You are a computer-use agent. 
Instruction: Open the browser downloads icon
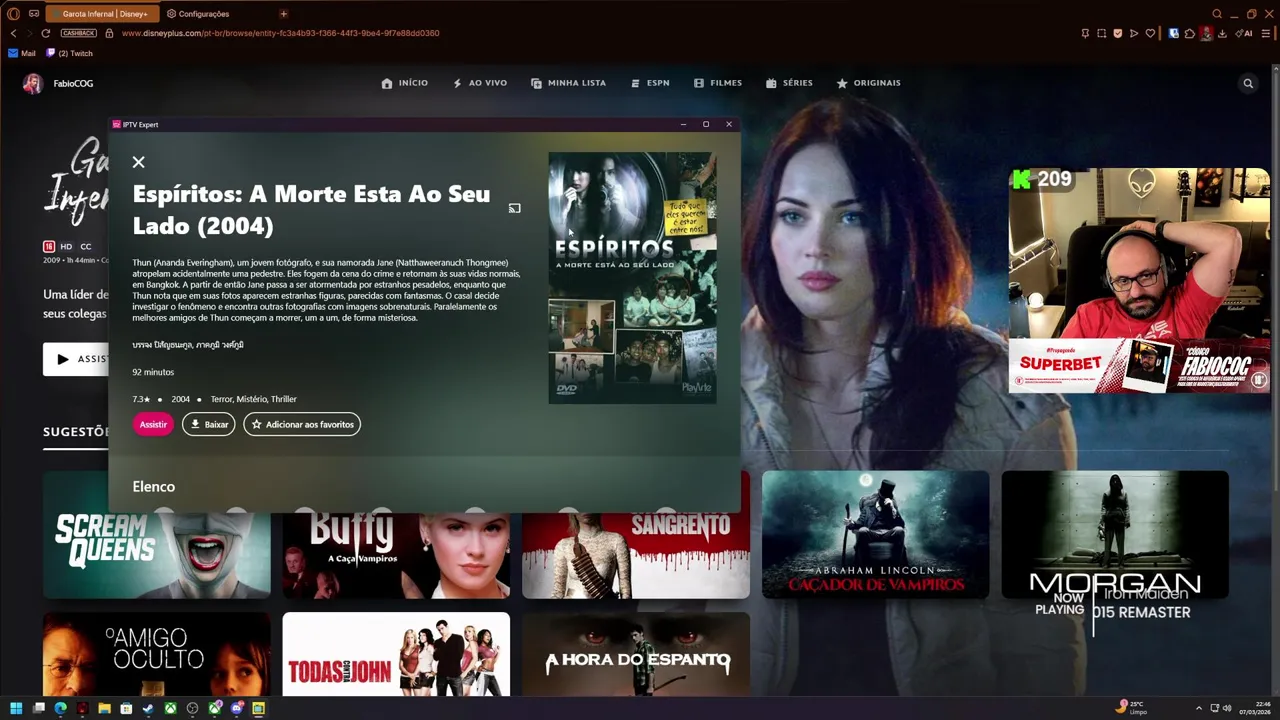[x=1222, y=33]
